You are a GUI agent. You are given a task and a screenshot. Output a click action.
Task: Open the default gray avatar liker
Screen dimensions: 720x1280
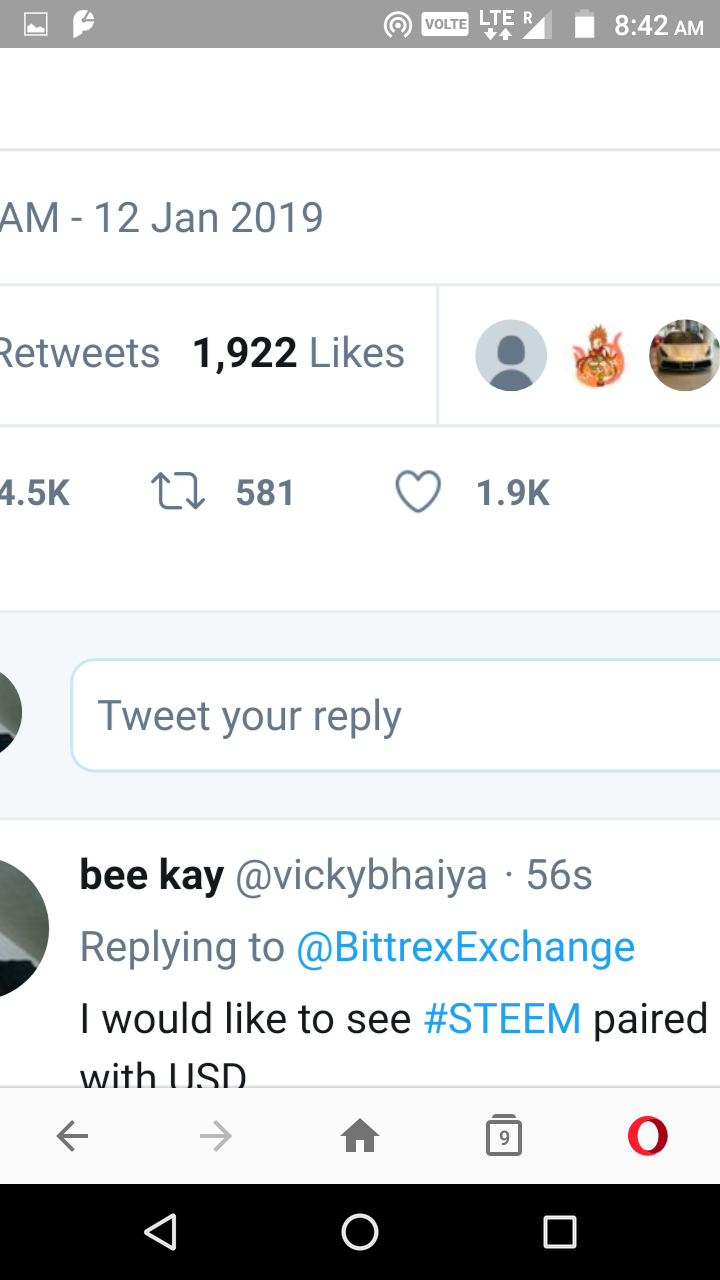coord(511,355)
